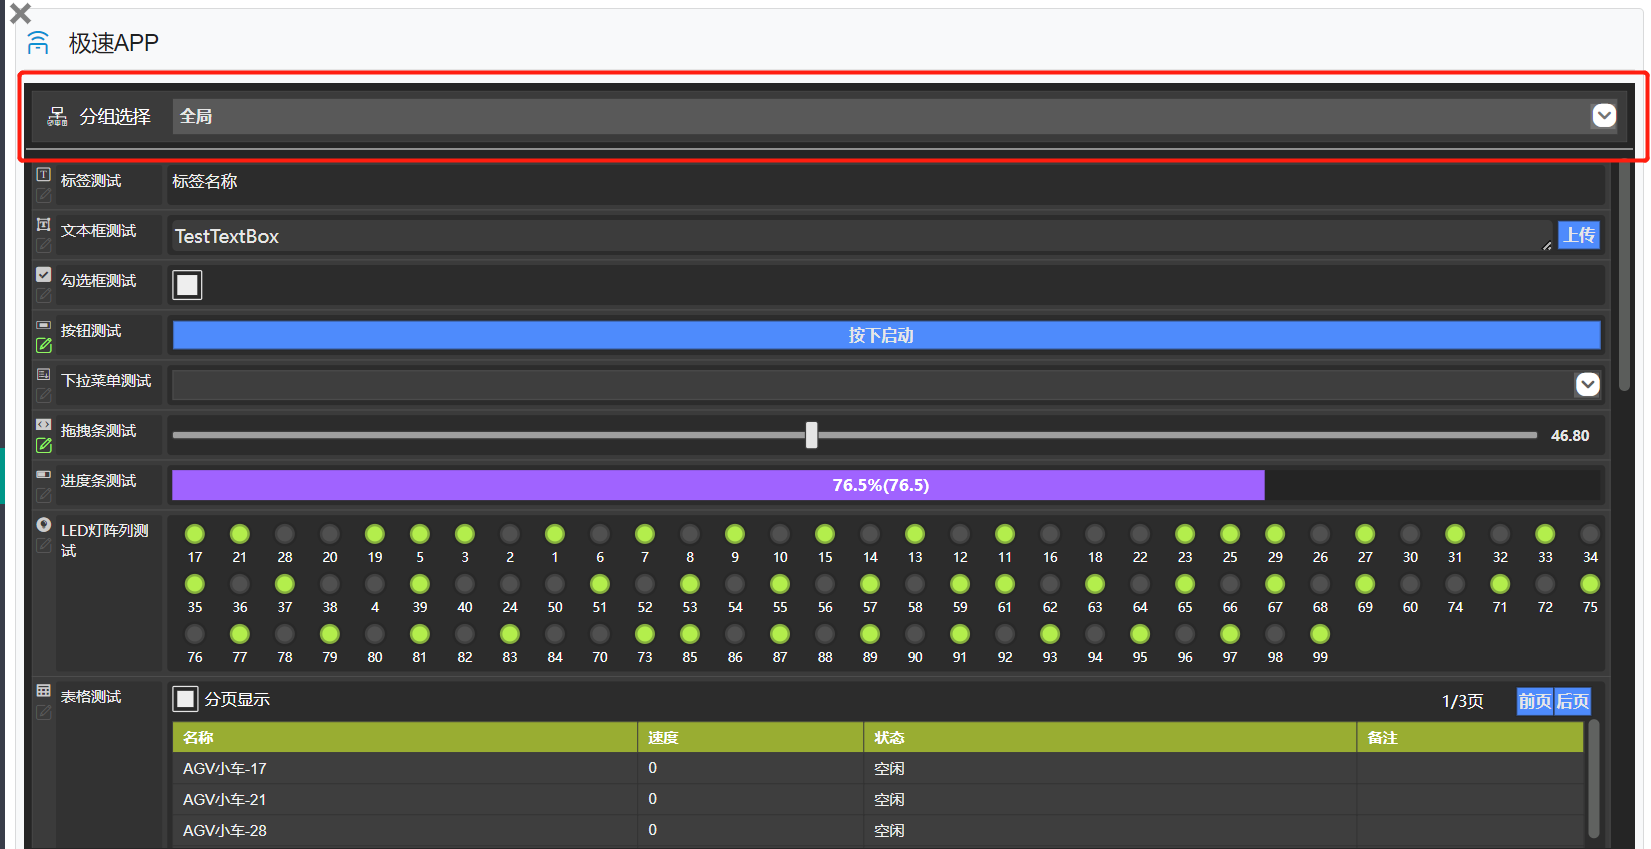This screenshot has height=849, width=1651.
Task: Click the 状态 column header
Action: tap(1110, 737)
